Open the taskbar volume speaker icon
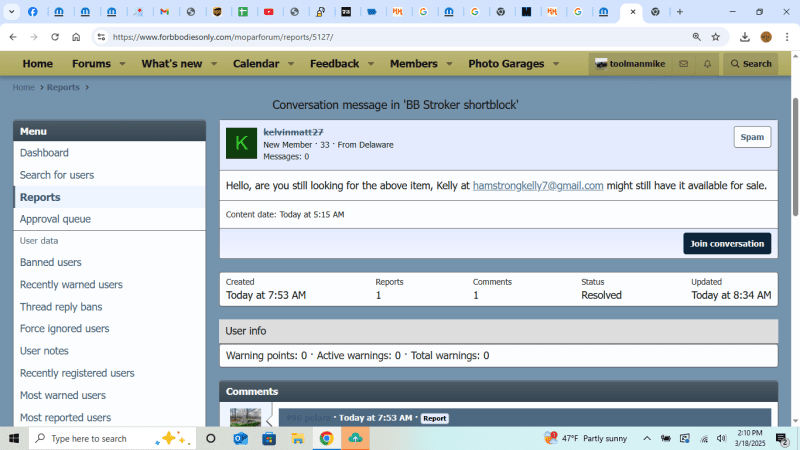Viewport: 800px width, 450px height. click(x=721, y=438)
